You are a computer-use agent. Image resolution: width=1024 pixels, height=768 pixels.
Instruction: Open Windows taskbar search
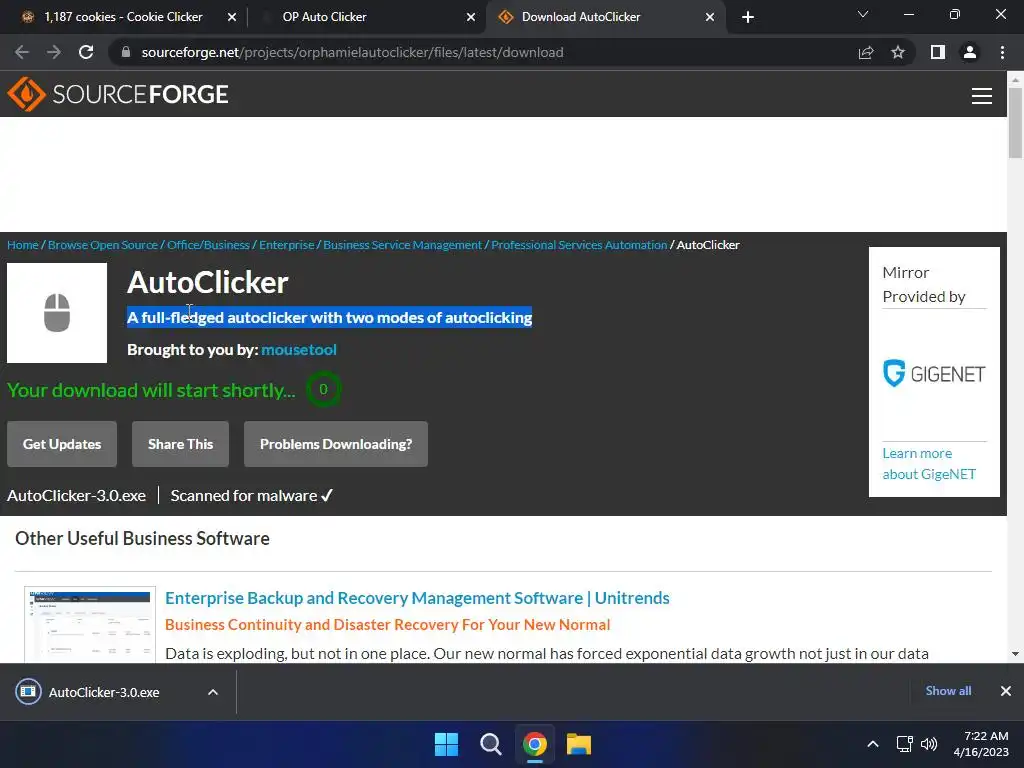coord(490,744)
